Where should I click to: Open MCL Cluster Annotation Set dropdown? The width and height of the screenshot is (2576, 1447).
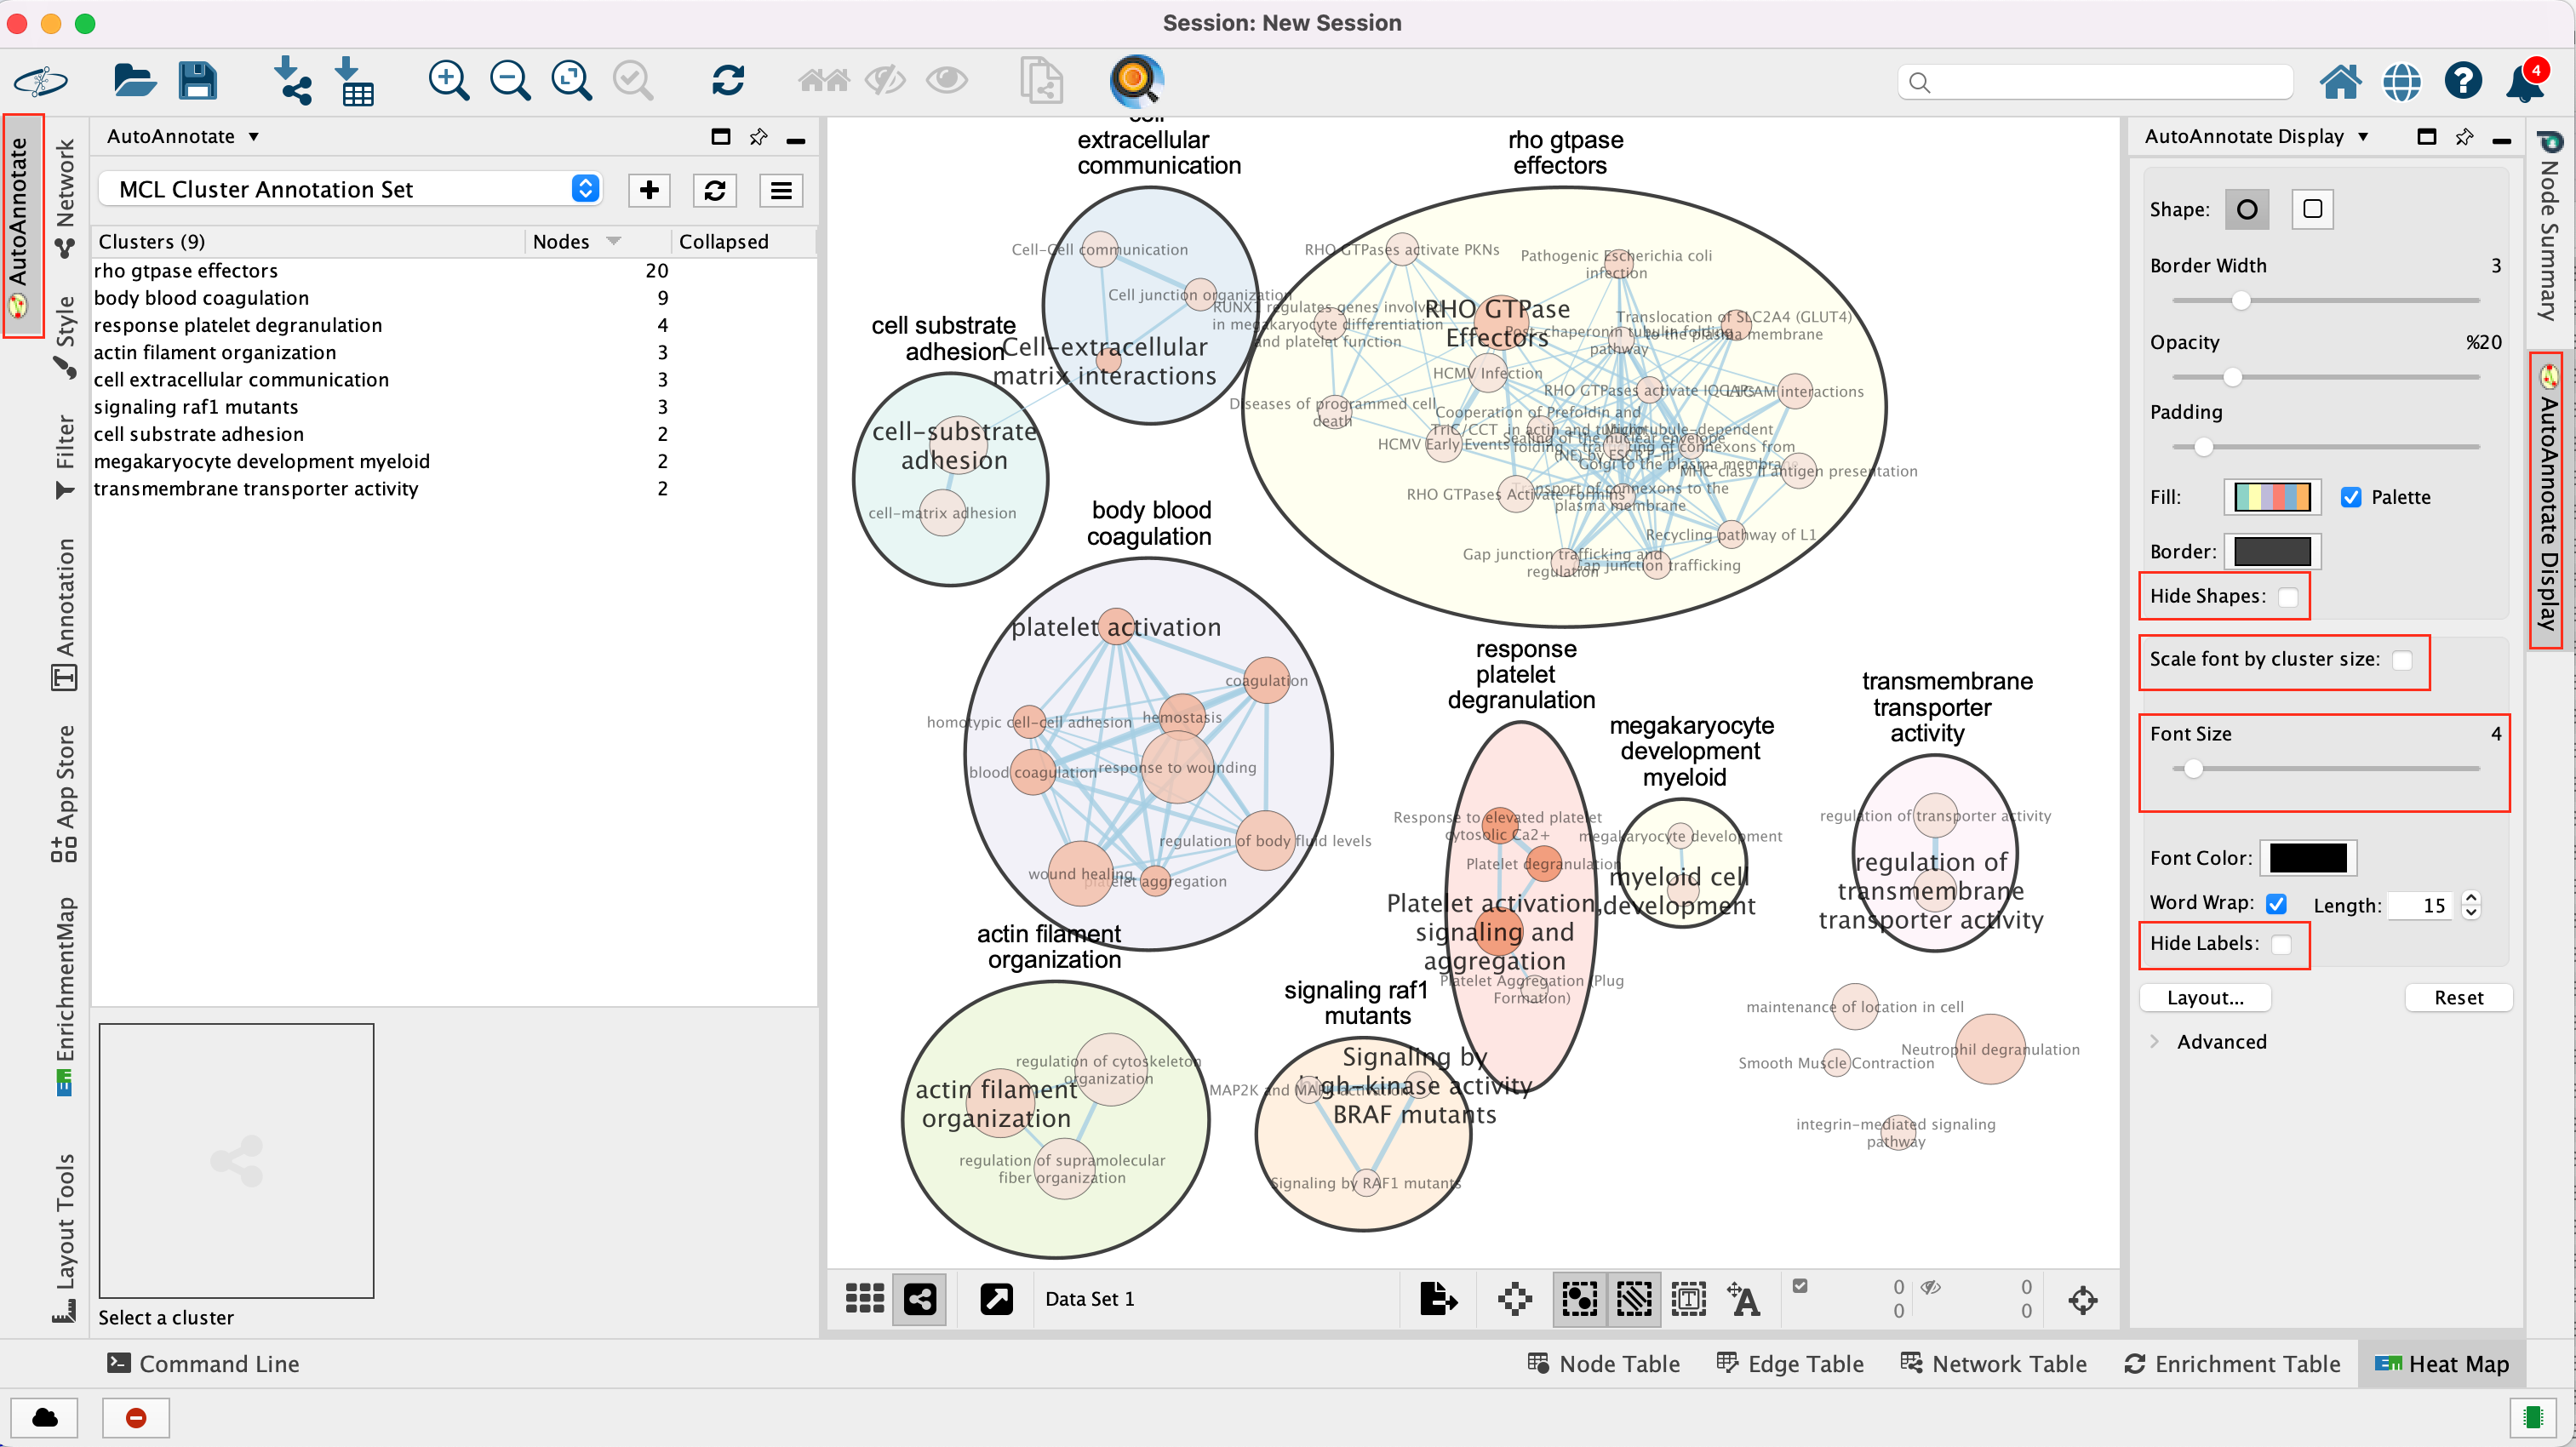pos(585,189)
